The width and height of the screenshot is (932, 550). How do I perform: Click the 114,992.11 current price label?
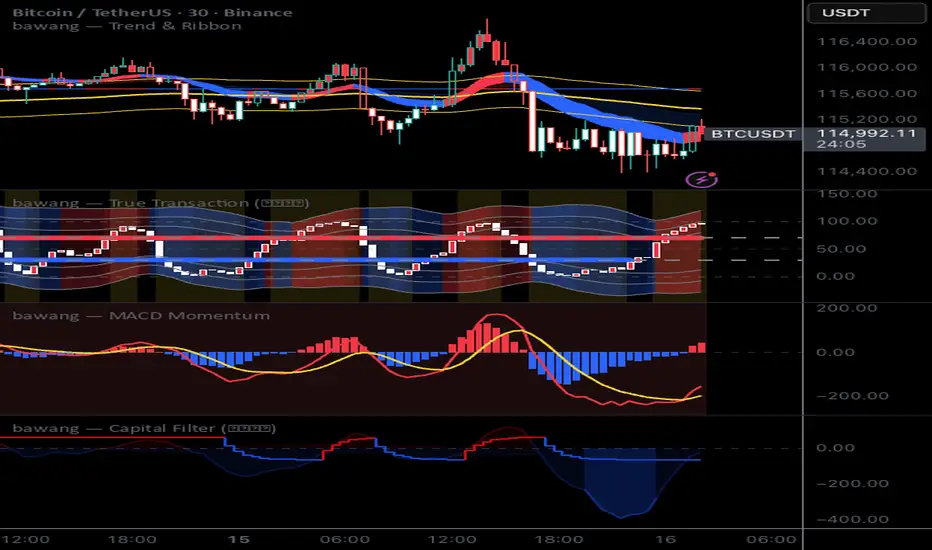point(866,133)
